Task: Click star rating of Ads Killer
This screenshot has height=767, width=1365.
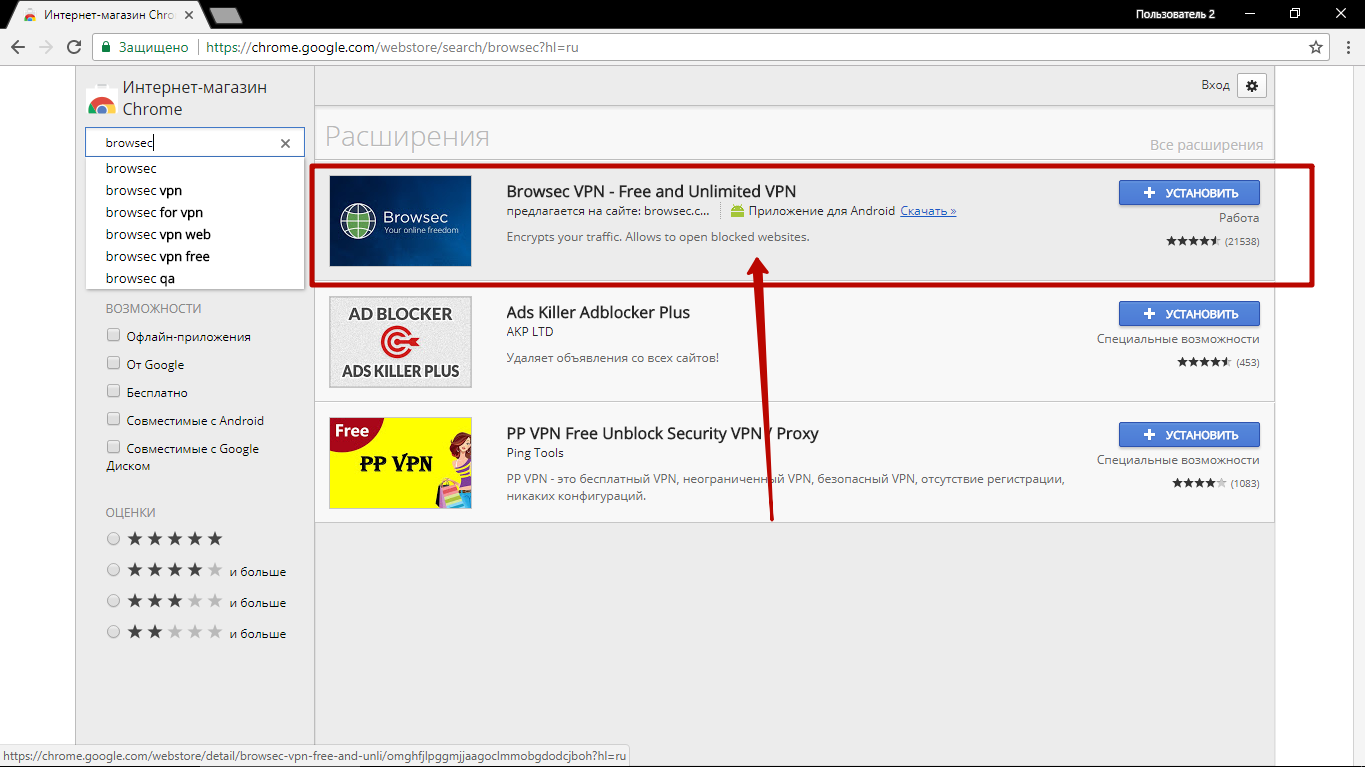Action: (1204, 362)
